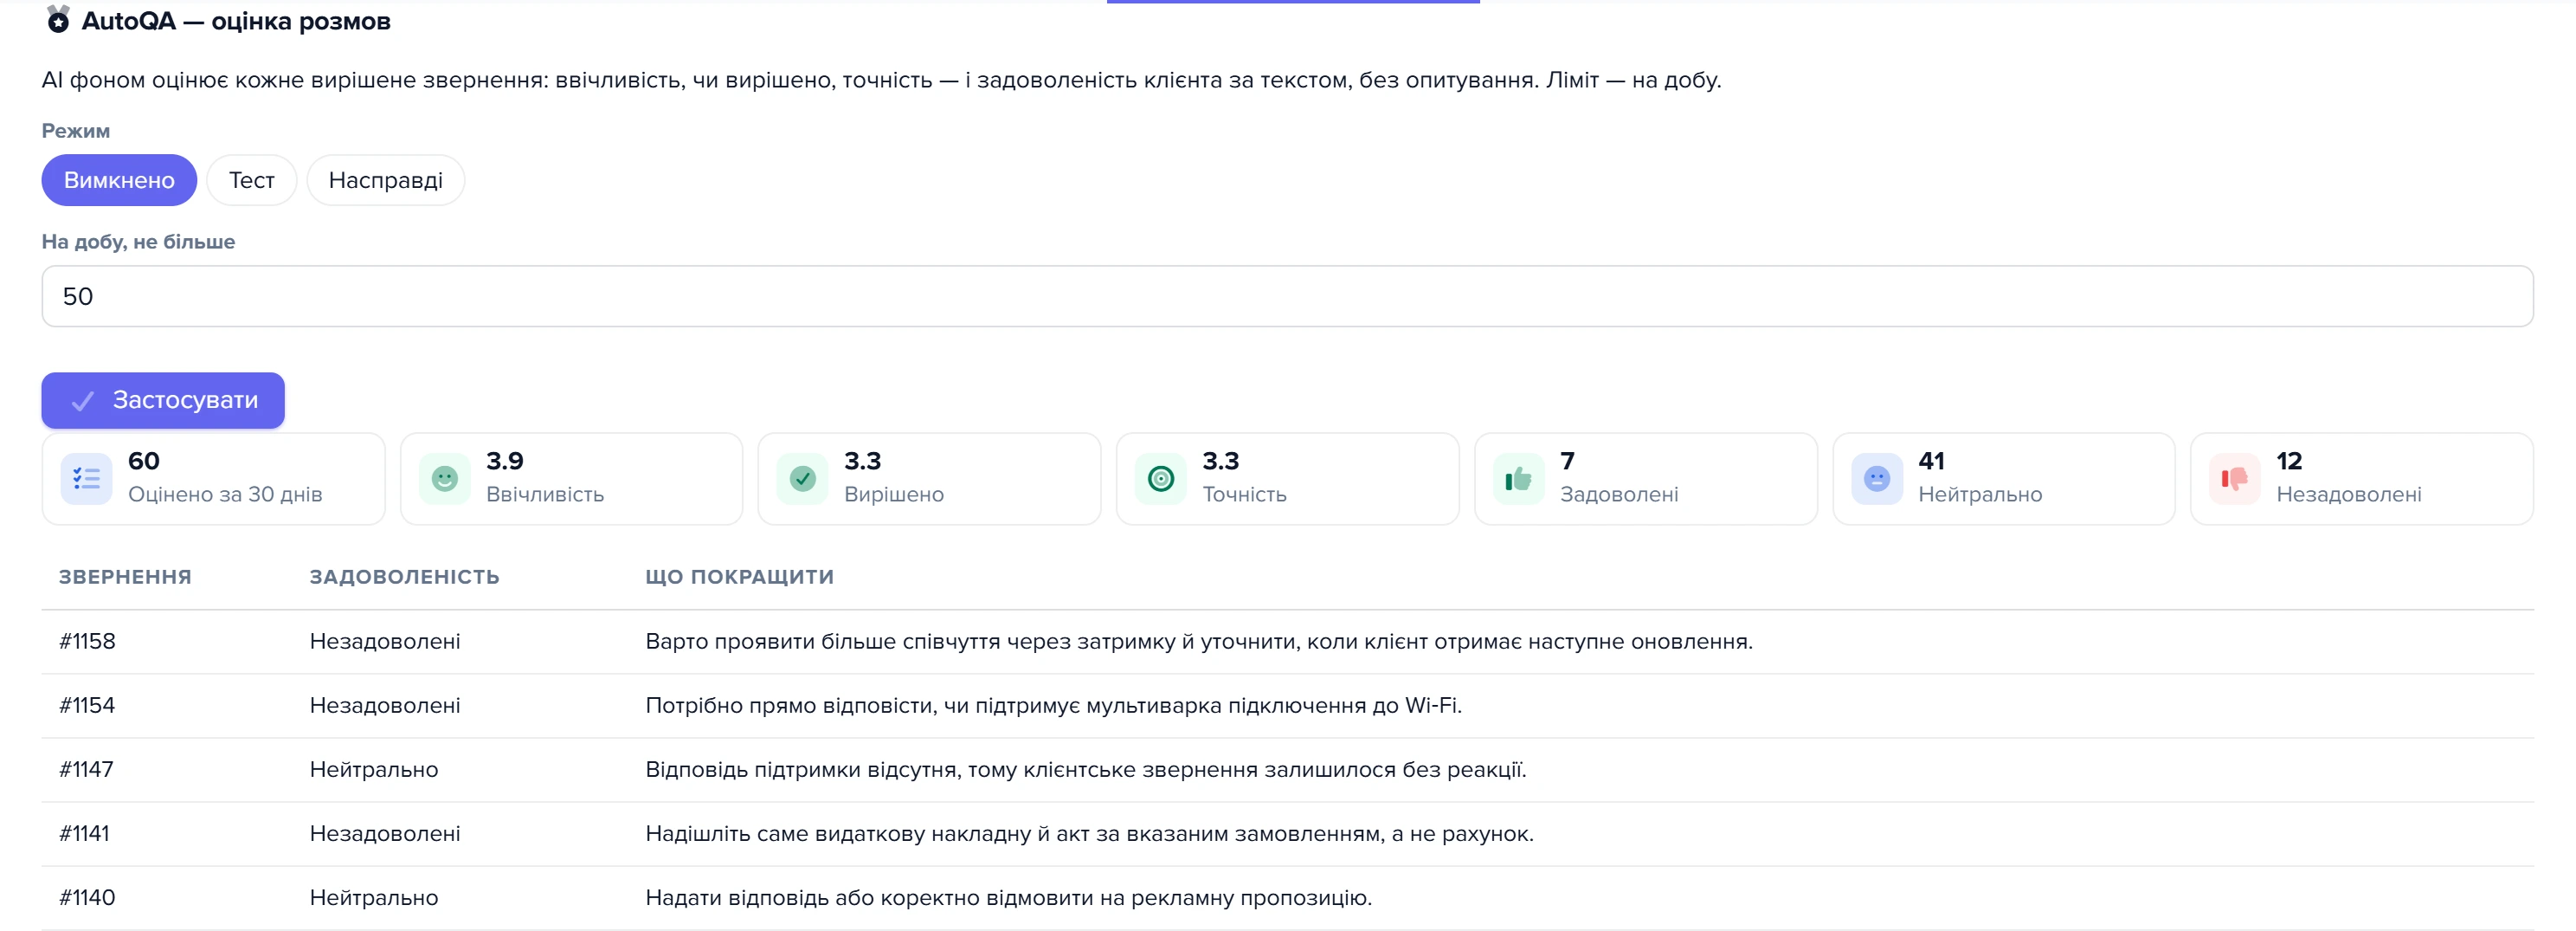Image resolution: width=2576 pixels, height=931 pixels.
Task: Open ticket #1140
Action: coord(87,897)
